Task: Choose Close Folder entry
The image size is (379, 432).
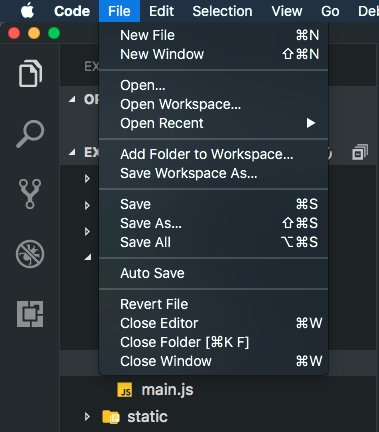Action: tap(214, 342)
